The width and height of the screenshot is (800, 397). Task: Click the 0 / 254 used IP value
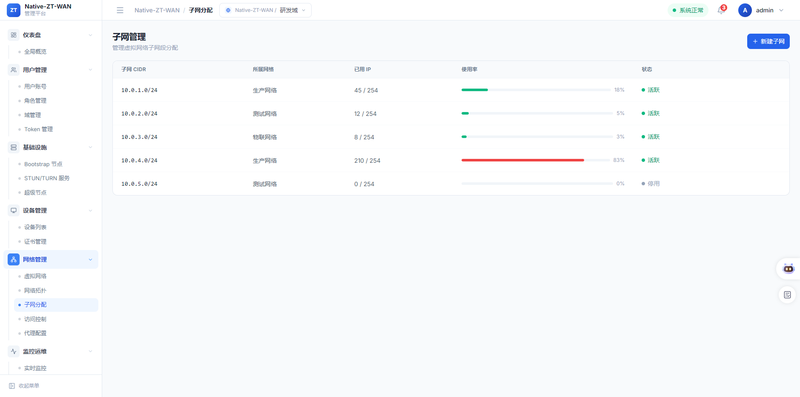364,184
